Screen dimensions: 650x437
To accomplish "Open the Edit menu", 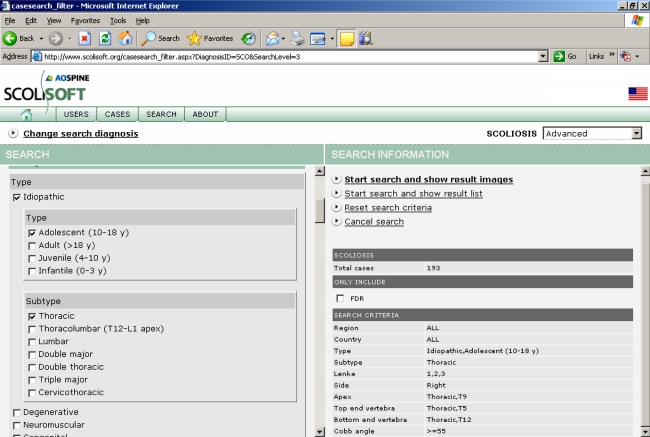I will [31, 20].
